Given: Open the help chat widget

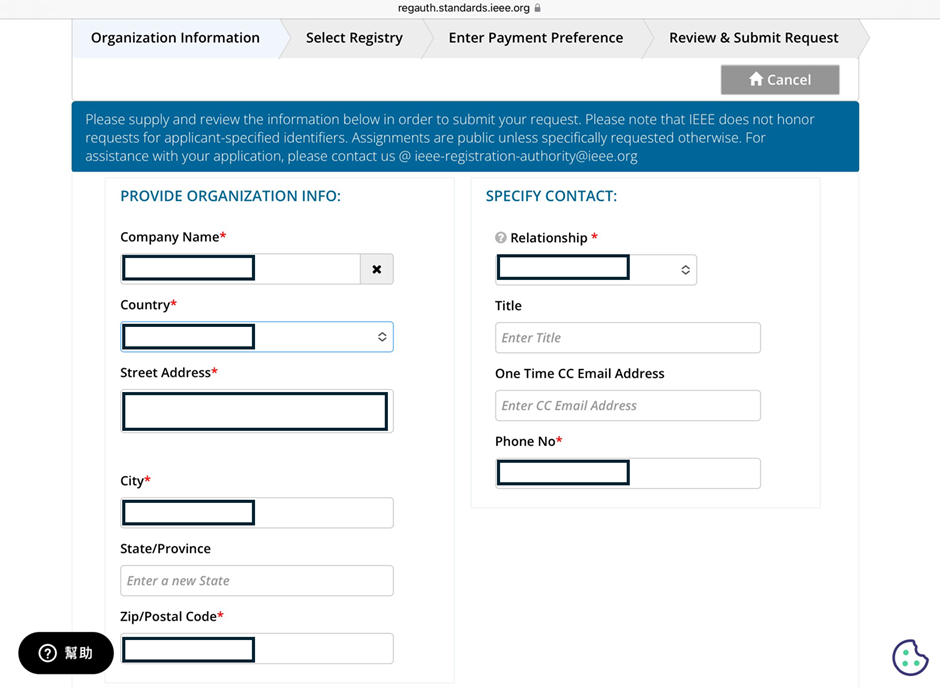Looking at the screenshot, I should coord(66,653).
